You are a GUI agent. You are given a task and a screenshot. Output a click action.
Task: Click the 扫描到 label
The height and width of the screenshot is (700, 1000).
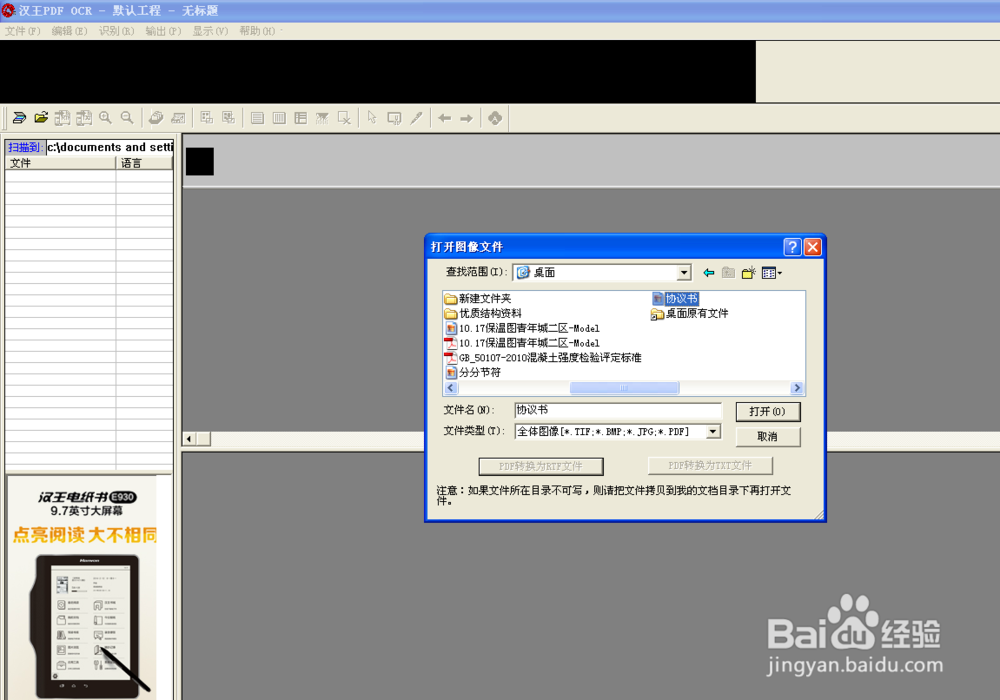pos(24,147)
